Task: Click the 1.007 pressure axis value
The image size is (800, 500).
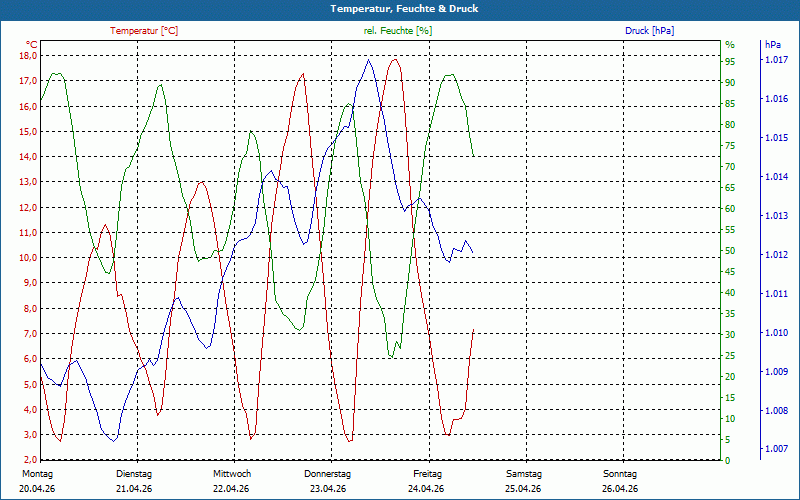Action: click(776, 449)
